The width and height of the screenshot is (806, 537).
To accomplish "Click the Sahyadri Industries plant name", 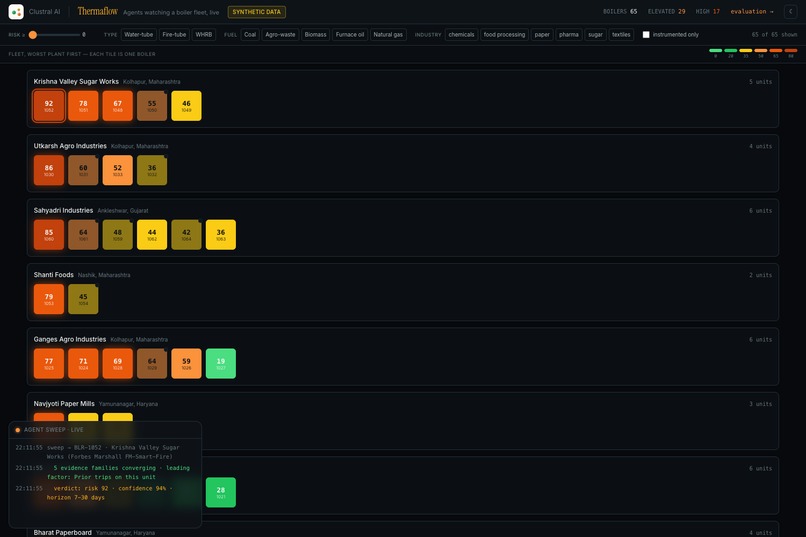I will click(x=63, y=210).
